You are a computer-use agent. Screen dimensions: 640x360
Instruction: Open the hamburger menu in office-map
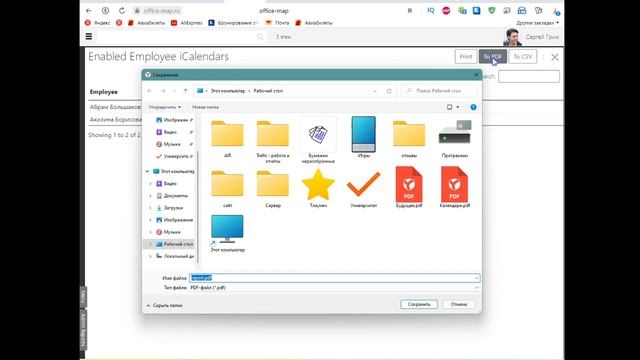89,36
